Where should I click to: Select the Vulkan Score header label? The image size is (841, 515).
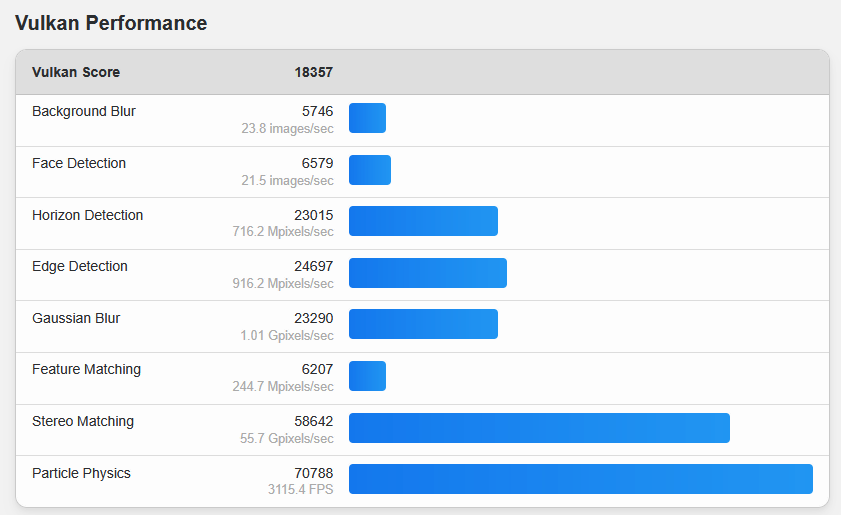point(76,72)
